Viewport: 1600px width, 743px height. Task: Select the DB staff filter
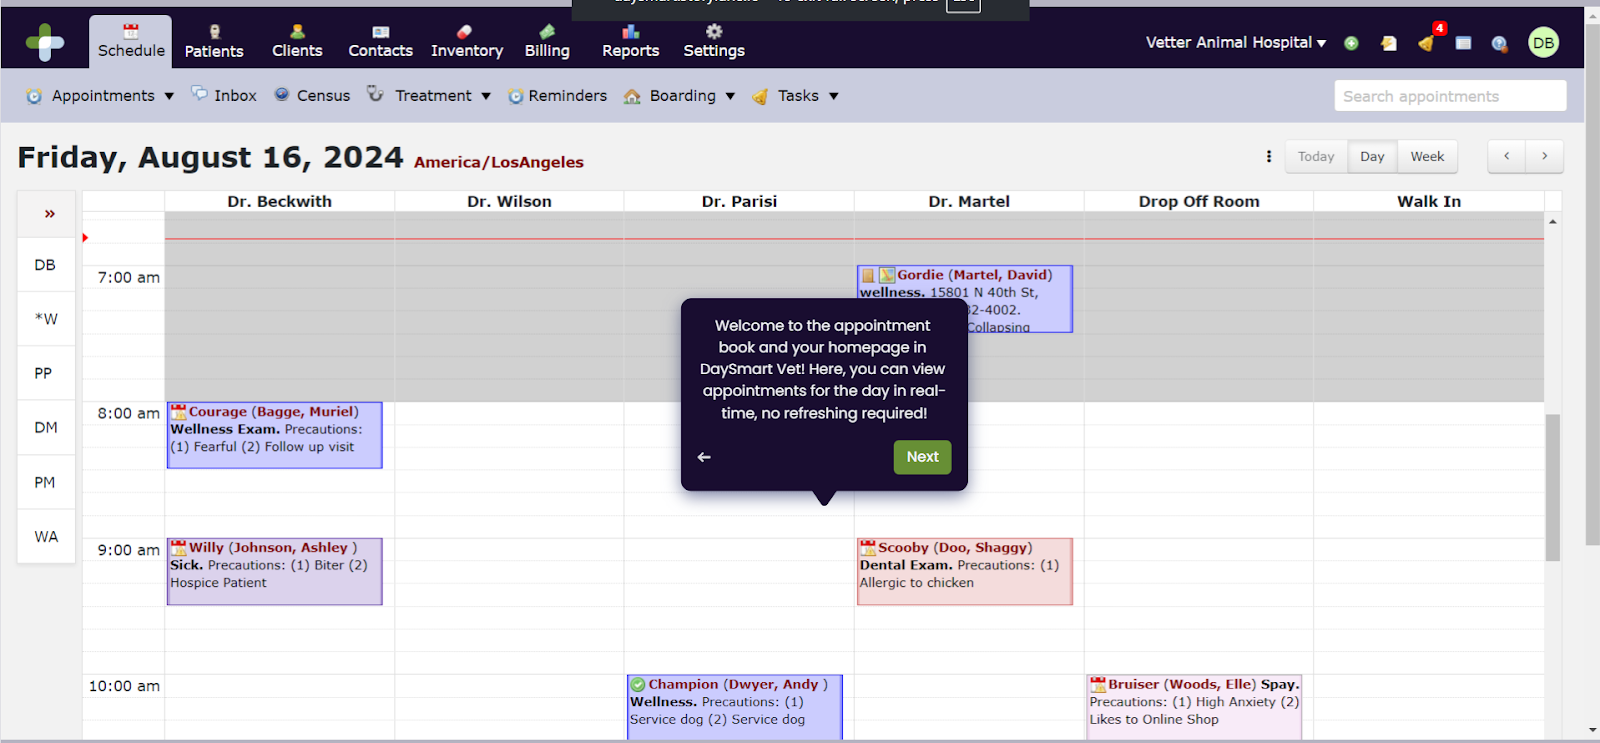tap(46, 265)
